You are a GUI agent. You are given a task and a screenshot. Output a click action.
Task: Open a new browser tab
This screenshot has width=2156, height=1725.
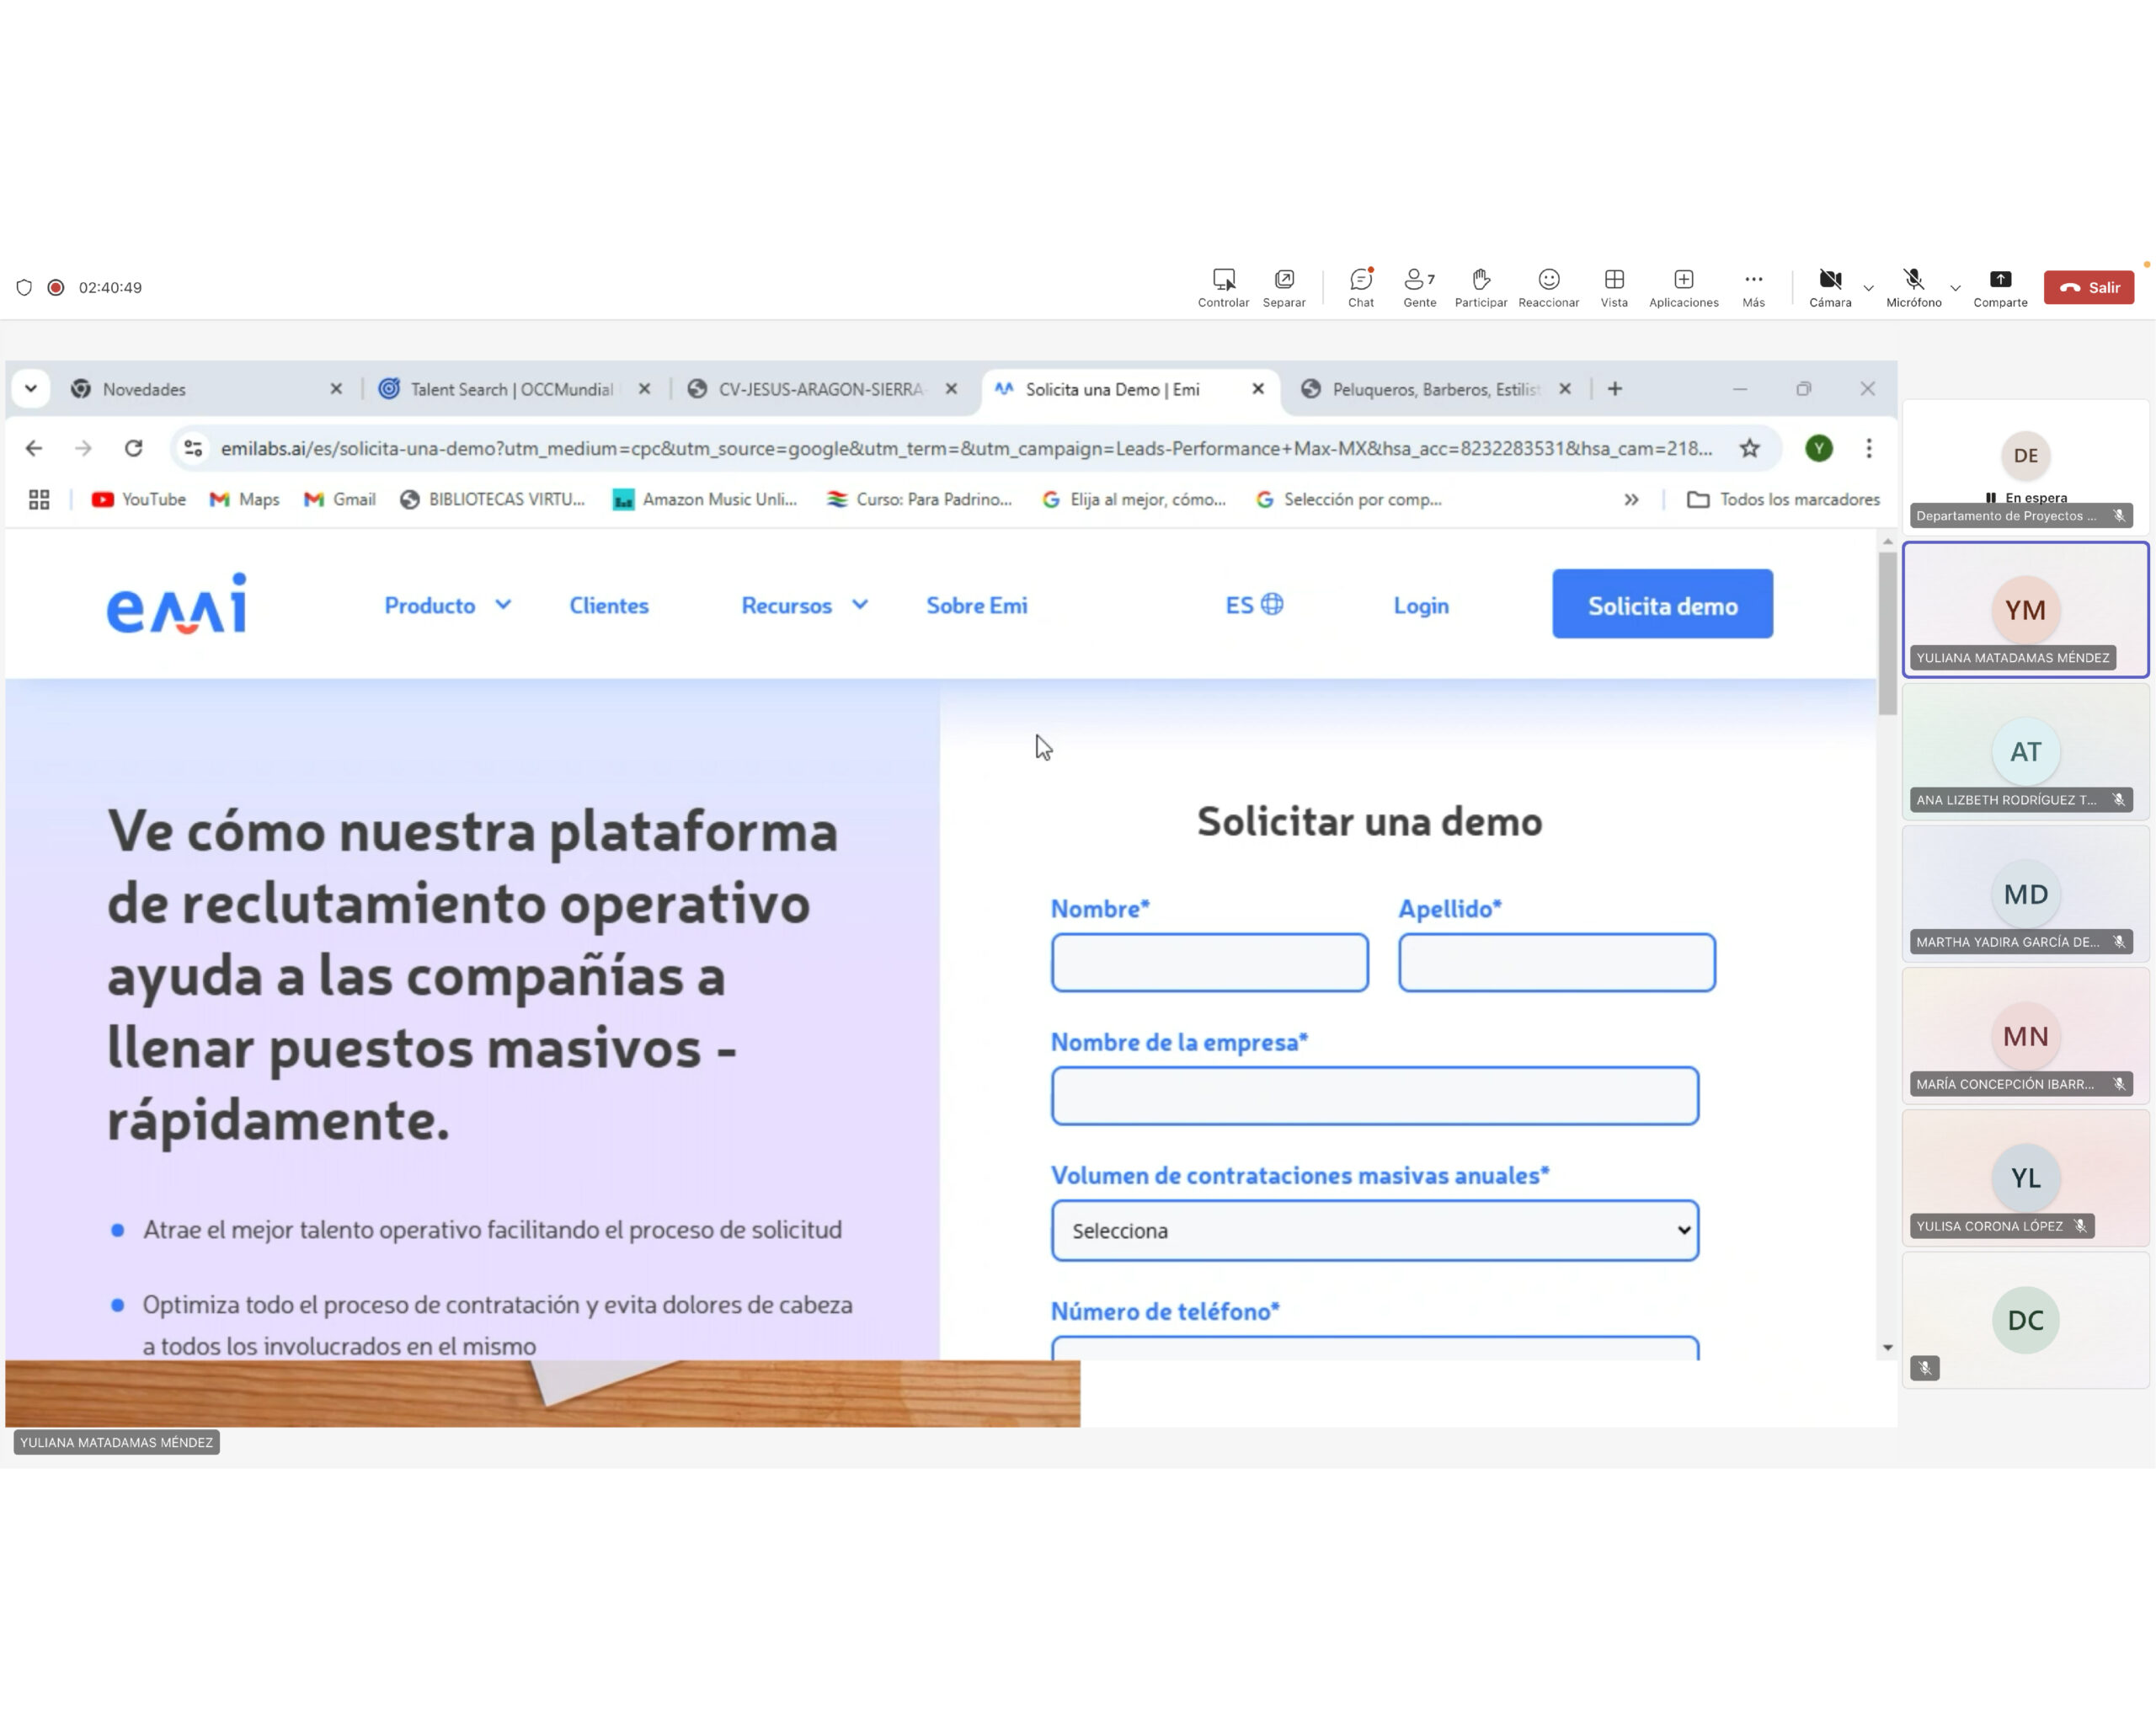point(1614,389)
